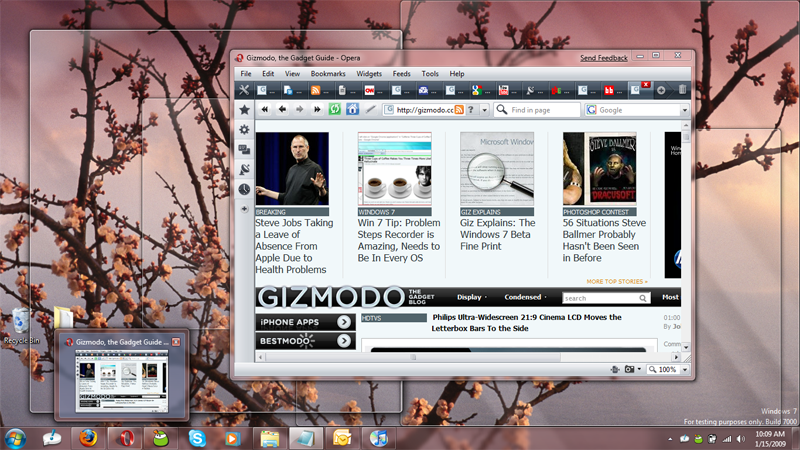
Task: Close the Opera taskbar preview window
Action: tap(176, 342)
